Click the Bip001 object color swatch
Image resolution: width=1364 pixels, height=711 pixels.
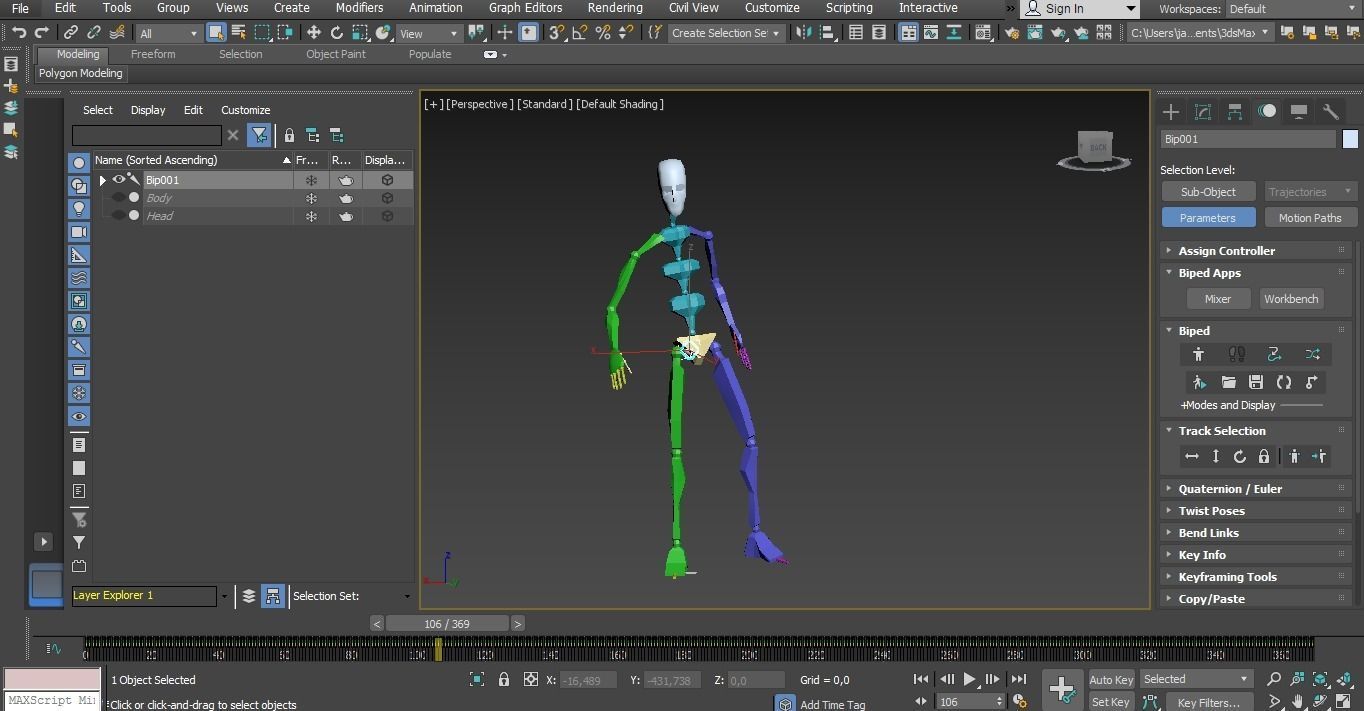(1350, 139)
